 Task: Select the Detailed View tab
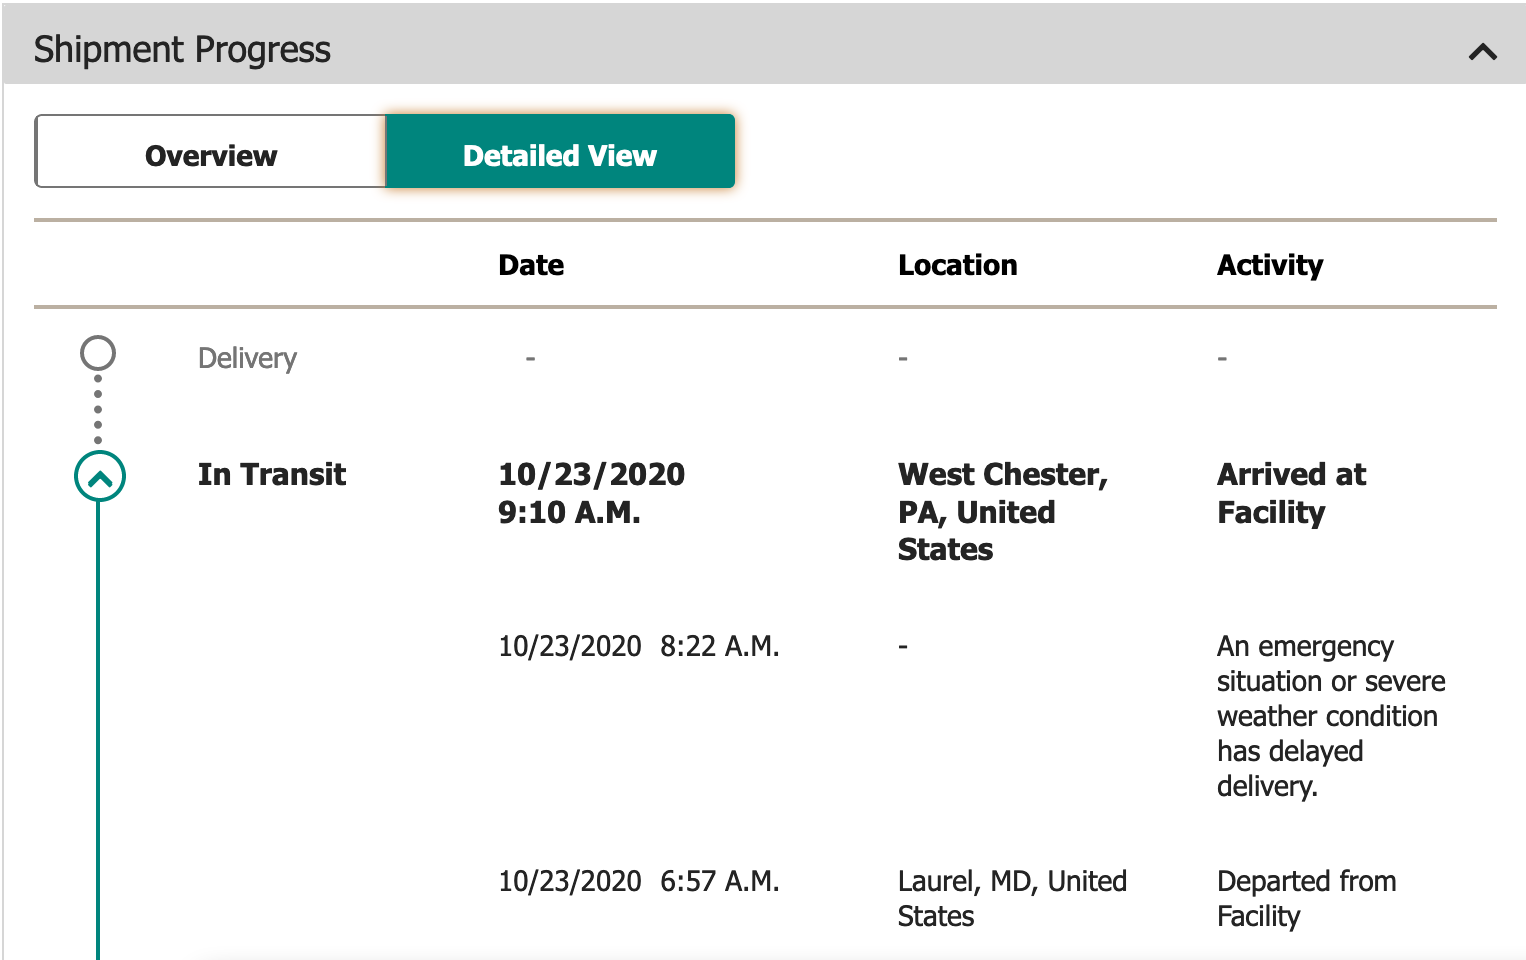click(x=560, y=156)
